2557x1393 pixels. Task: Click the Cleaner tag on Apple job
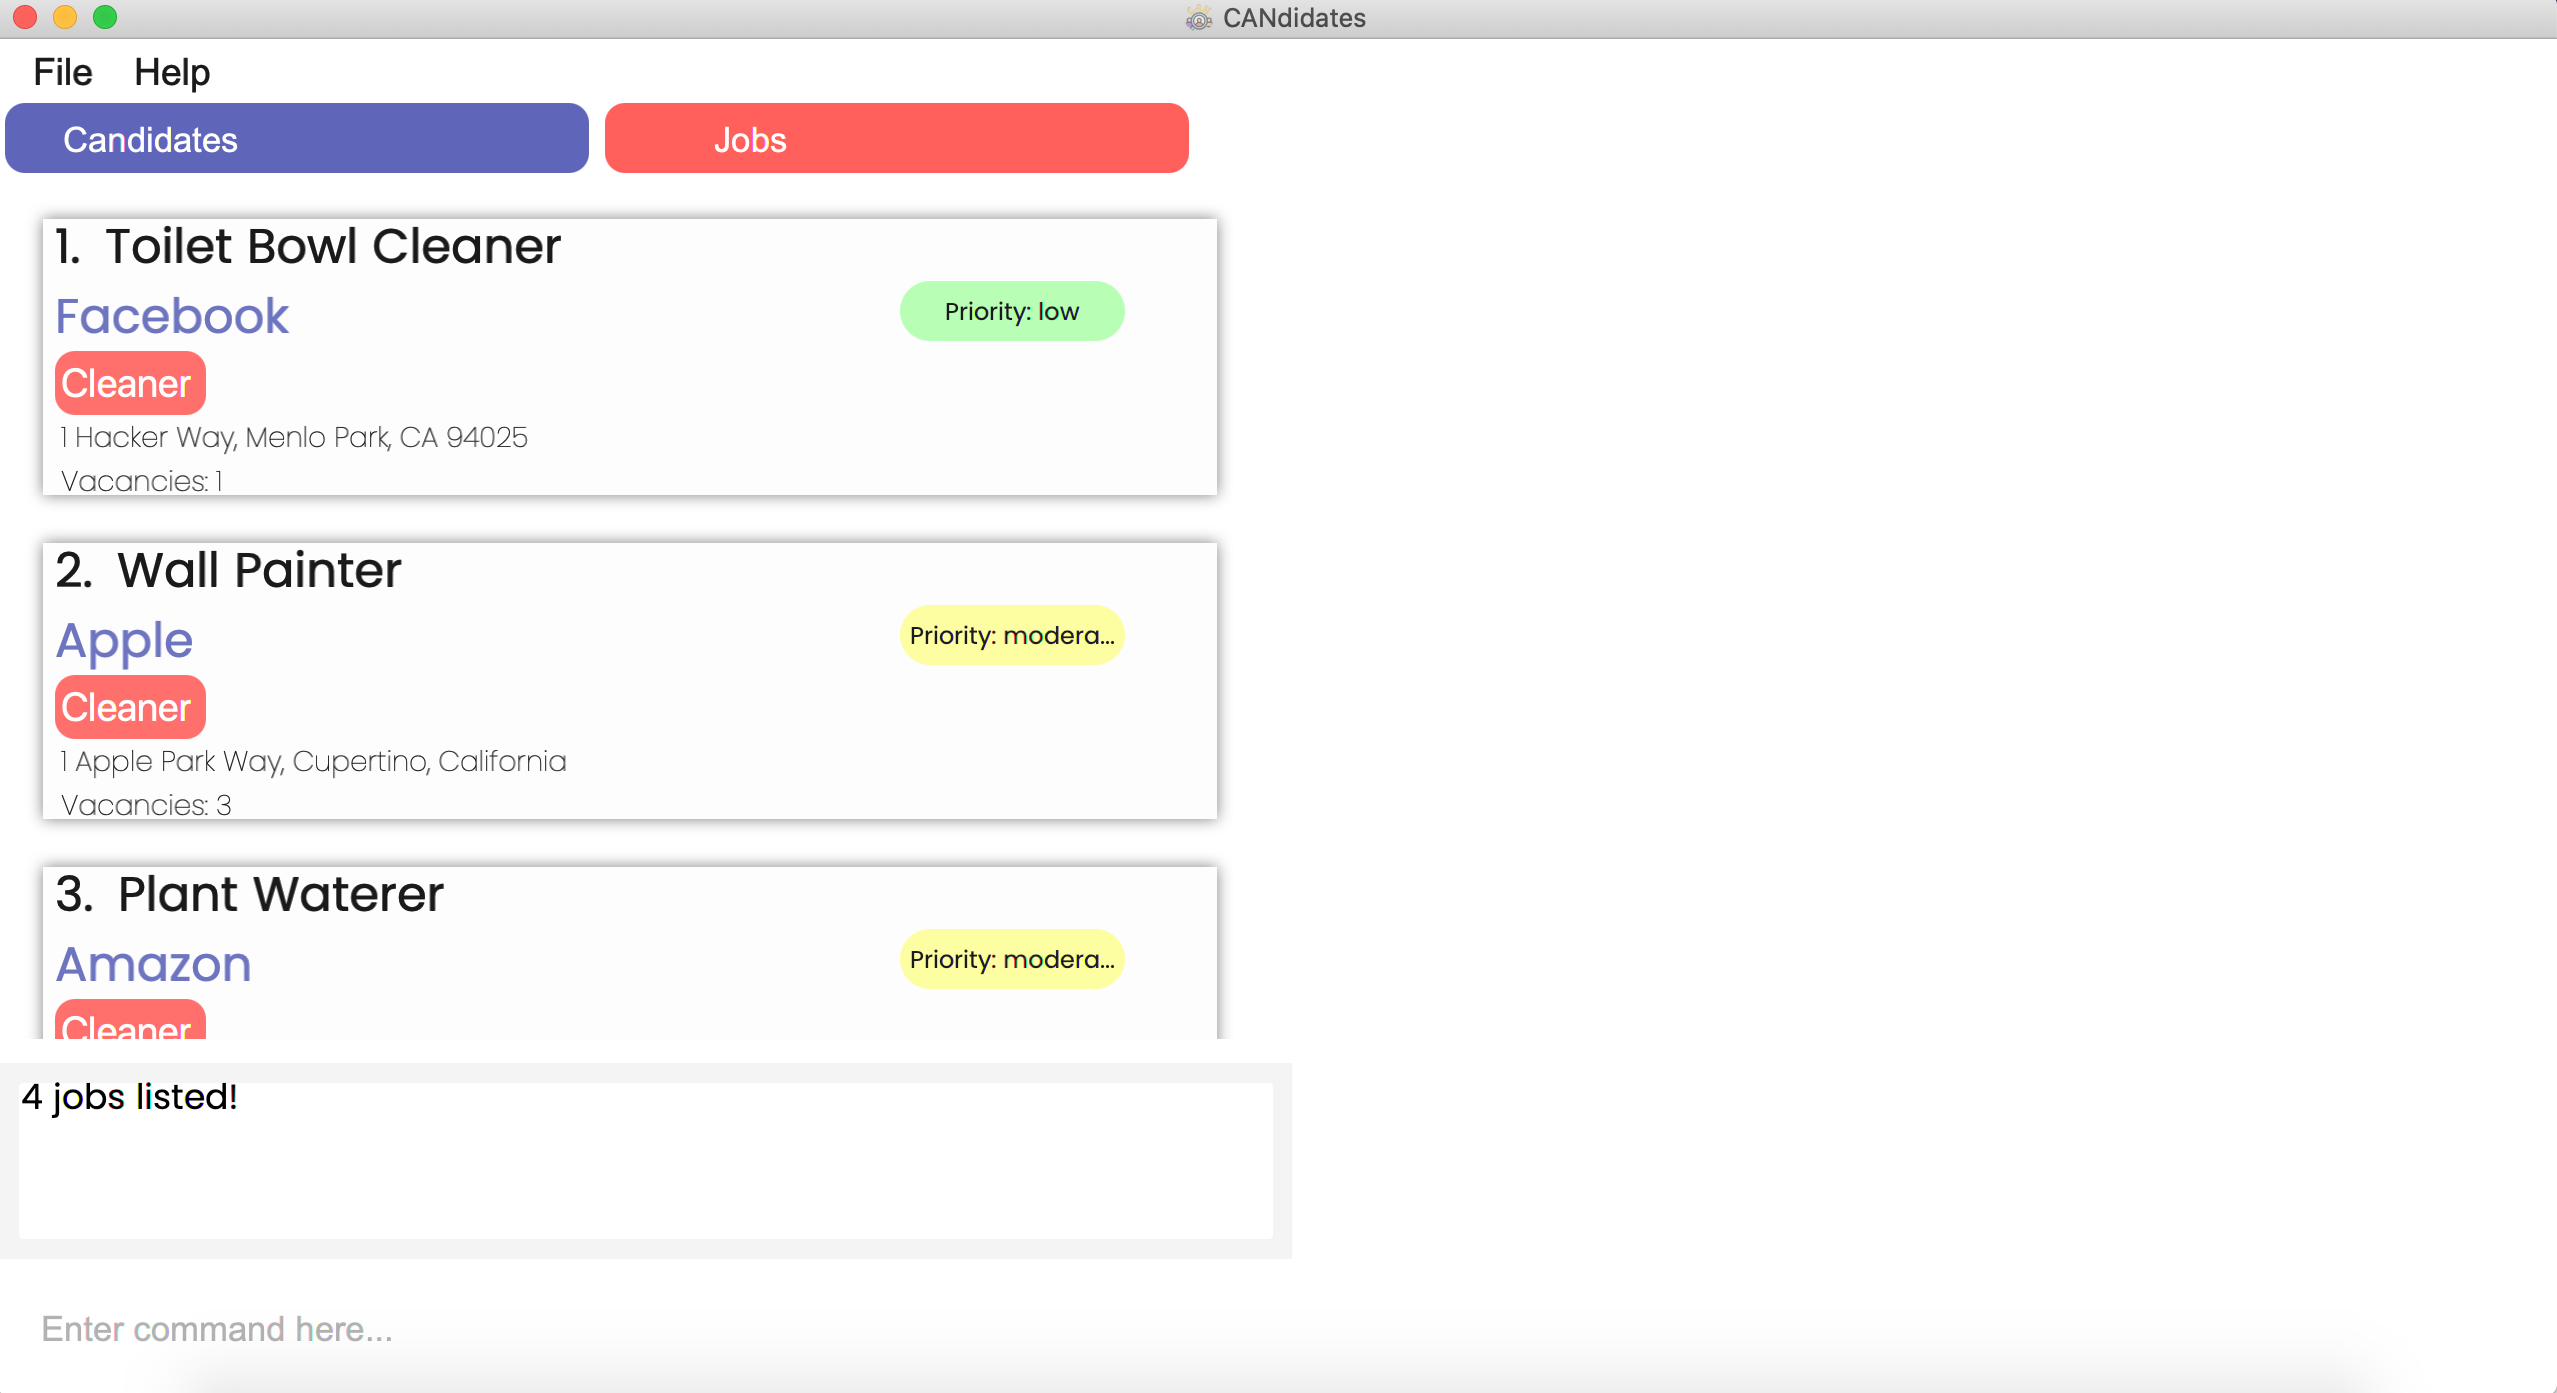[x=130, y=707]
